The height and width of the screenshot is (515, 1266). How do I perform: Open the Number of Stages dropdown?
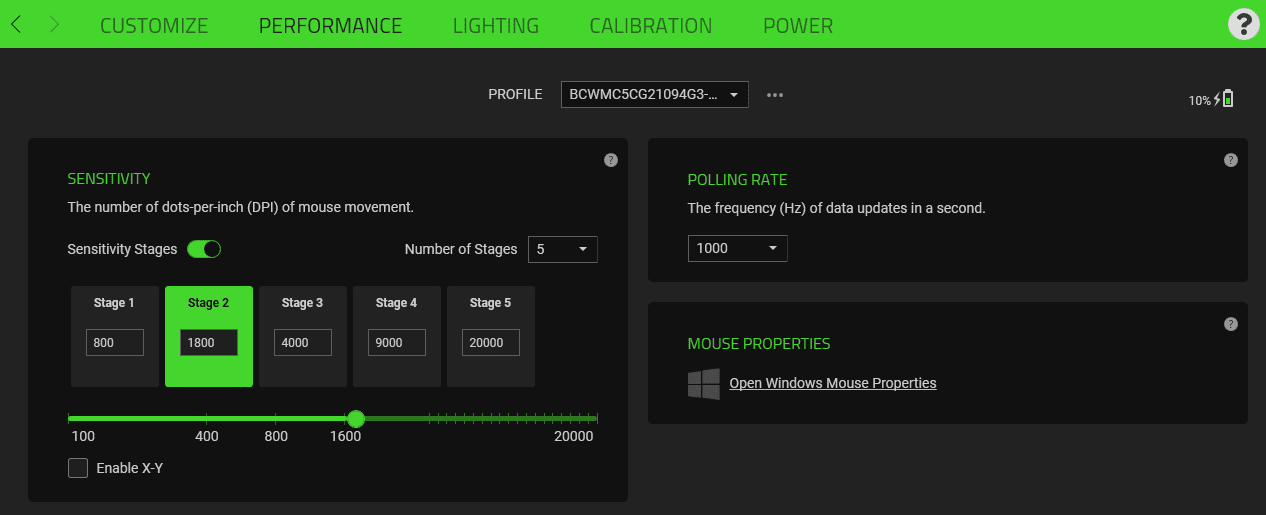coord(562,249)
